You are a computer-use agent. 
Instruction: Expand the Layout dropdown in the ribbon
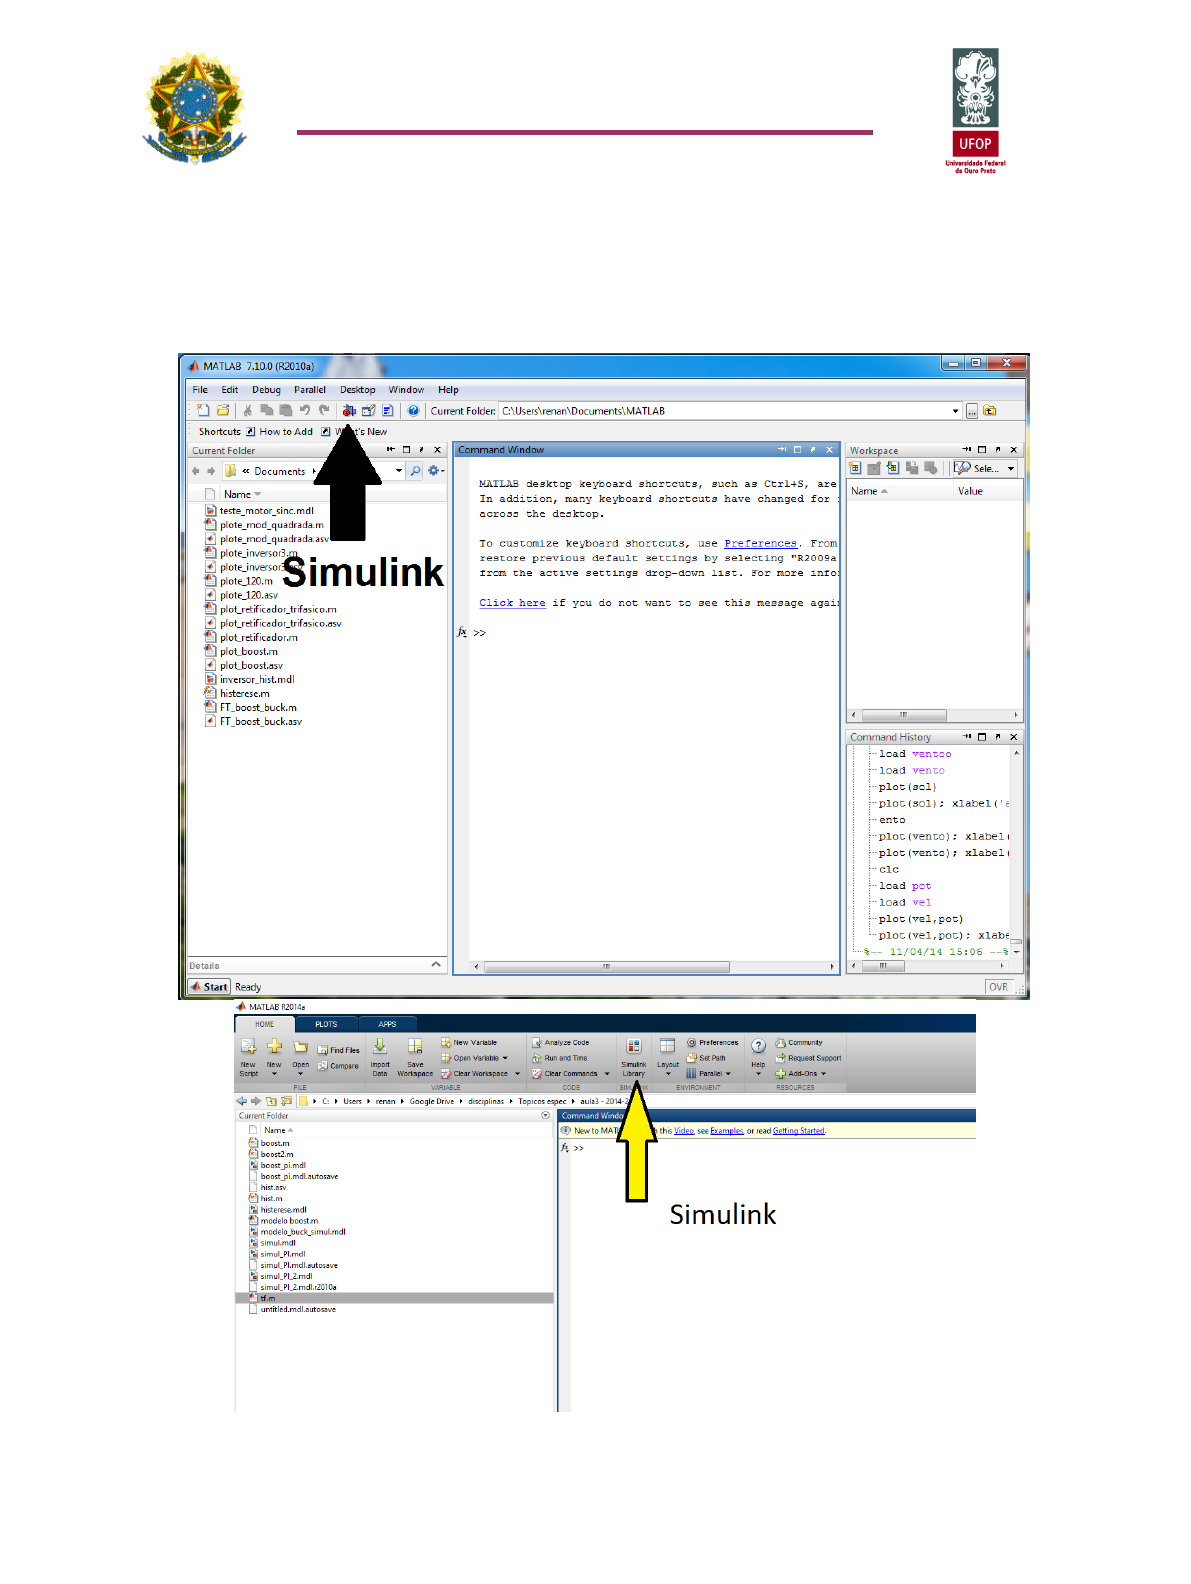coord(668,1074)
